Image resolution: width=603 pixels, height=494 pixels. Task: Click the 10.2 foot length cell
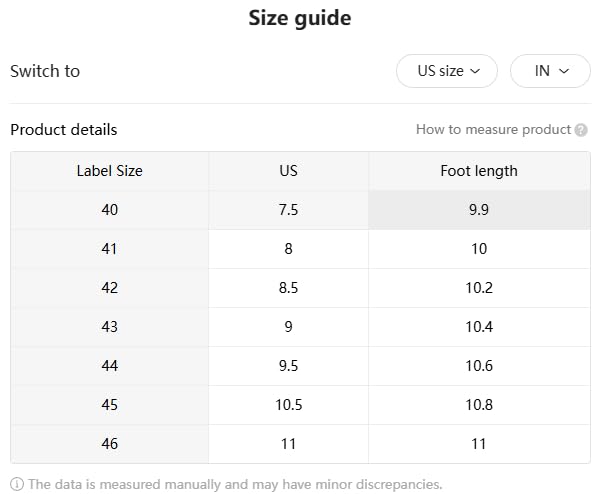(x=479, y=288)
